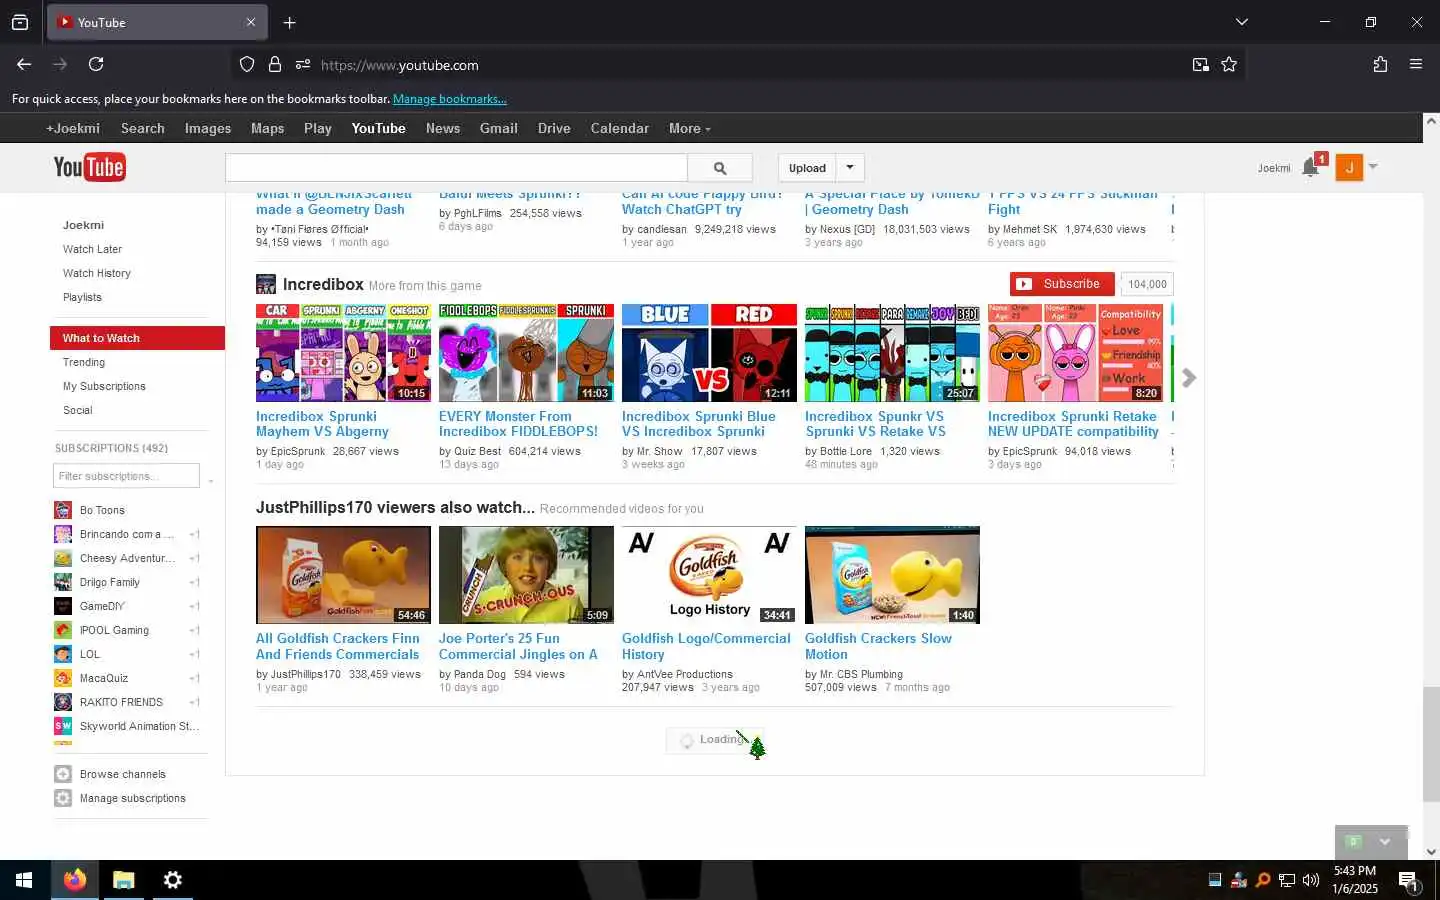The height and width of the screenshot is (900, 1440).
Task: Click the Manage bookmarks link
Action: click(450, 99)
